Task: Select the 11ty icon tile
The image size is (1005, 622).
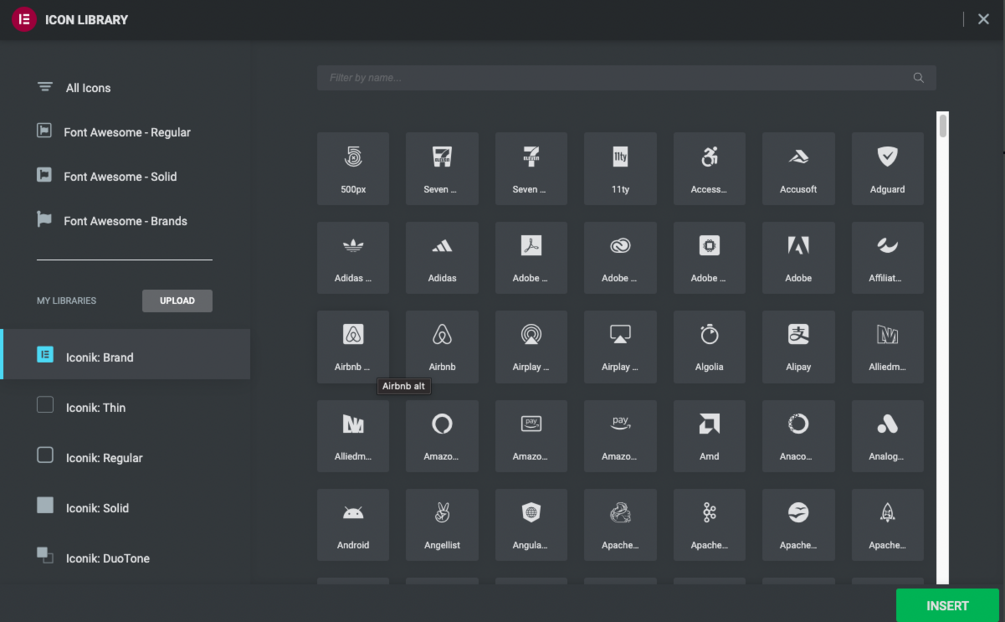Action: [x=620, y=168]
